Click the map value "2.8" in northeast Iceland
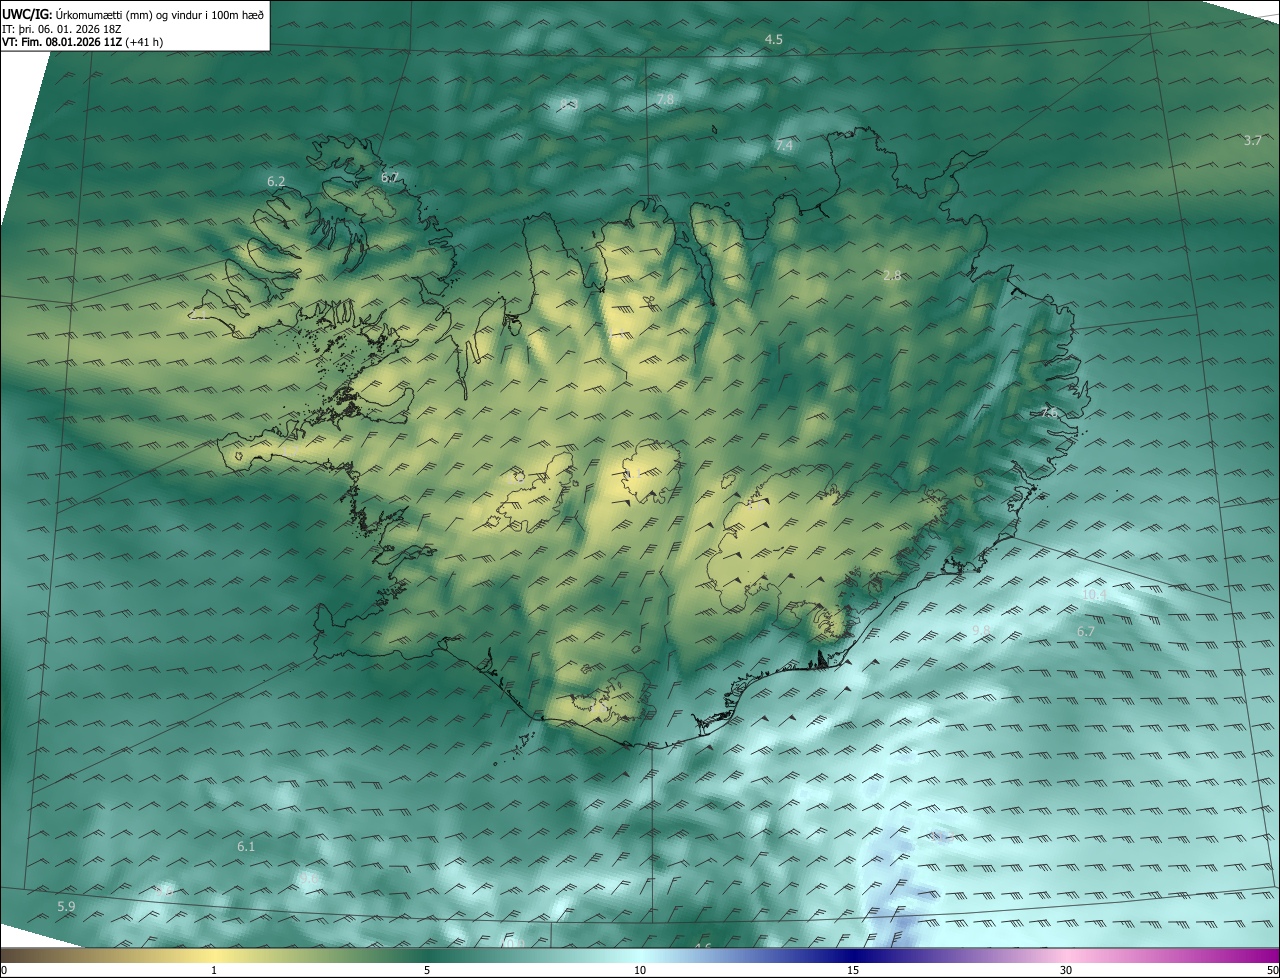 (x=892, y=275)
